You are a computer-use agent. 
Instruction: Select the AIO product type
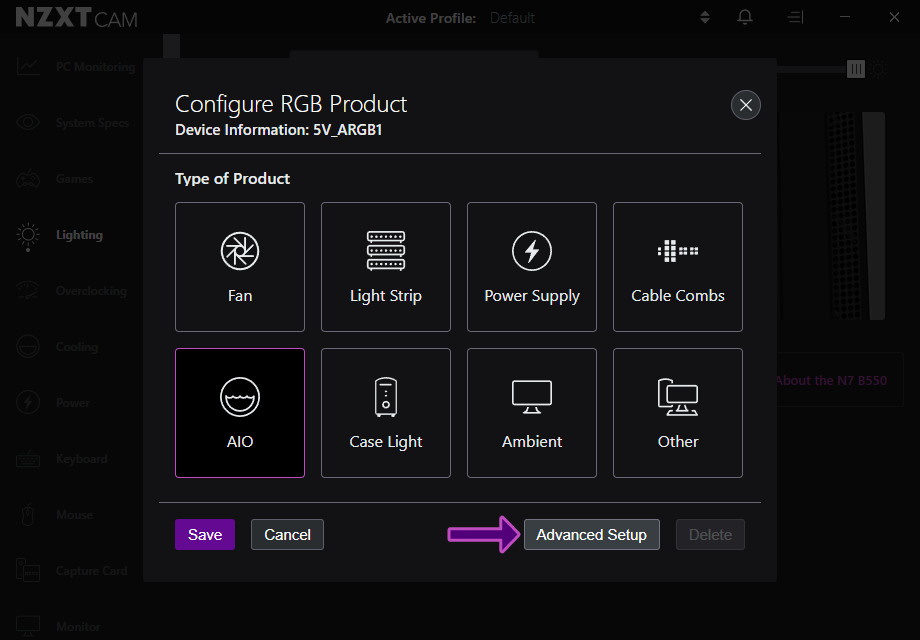(240, 413)
